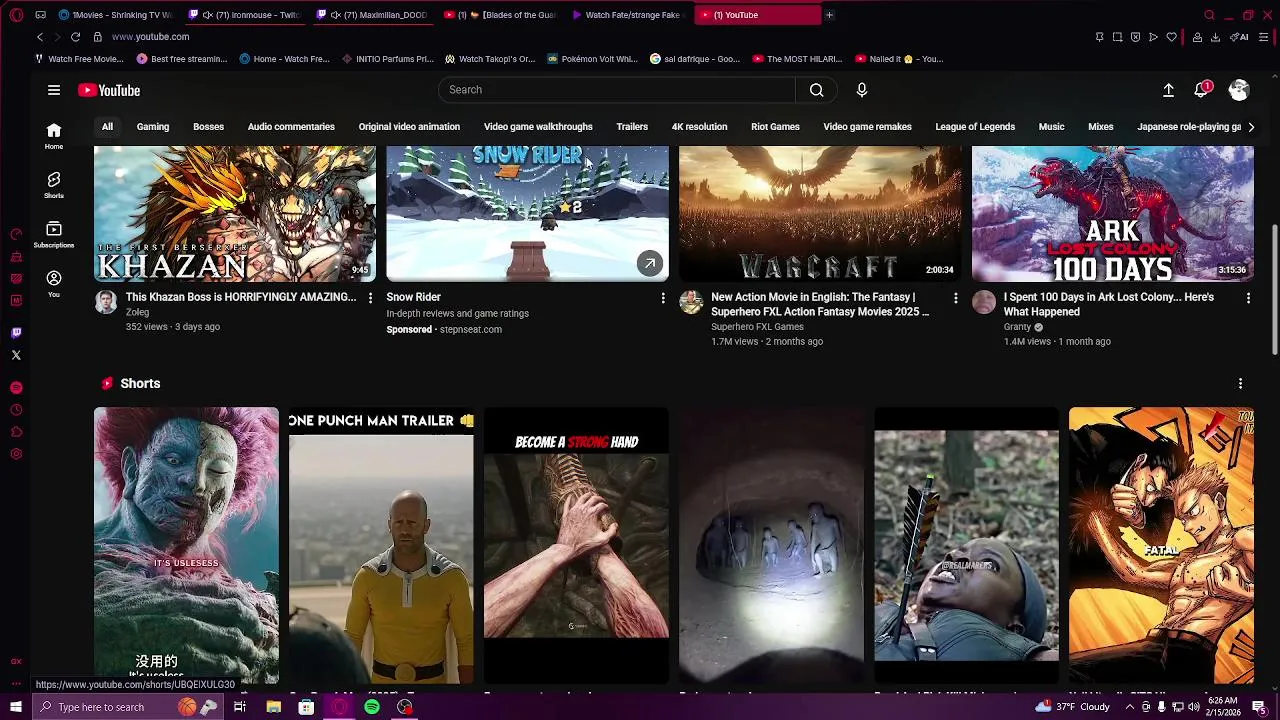
Task: Open Shorts in YouTube sidebar
Action: pos(54,185)
